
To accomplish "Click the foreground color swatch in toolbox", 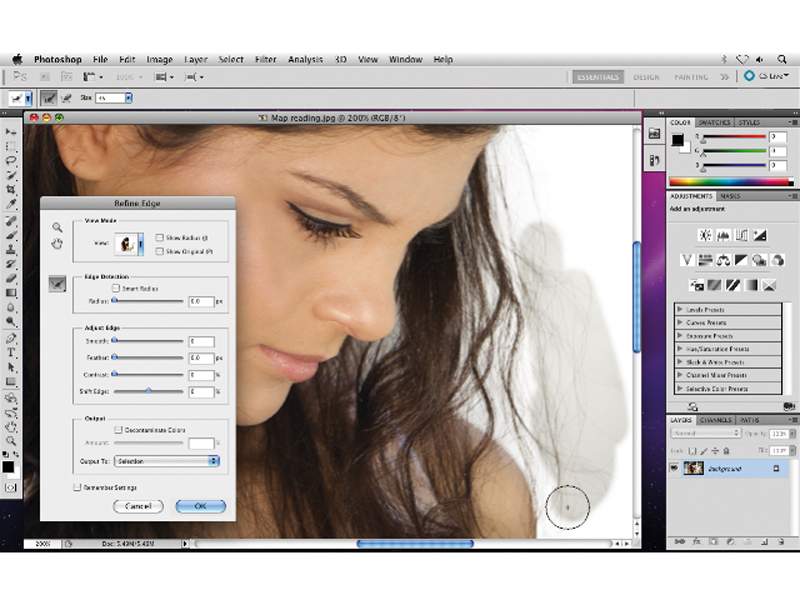I will (8, 466).
